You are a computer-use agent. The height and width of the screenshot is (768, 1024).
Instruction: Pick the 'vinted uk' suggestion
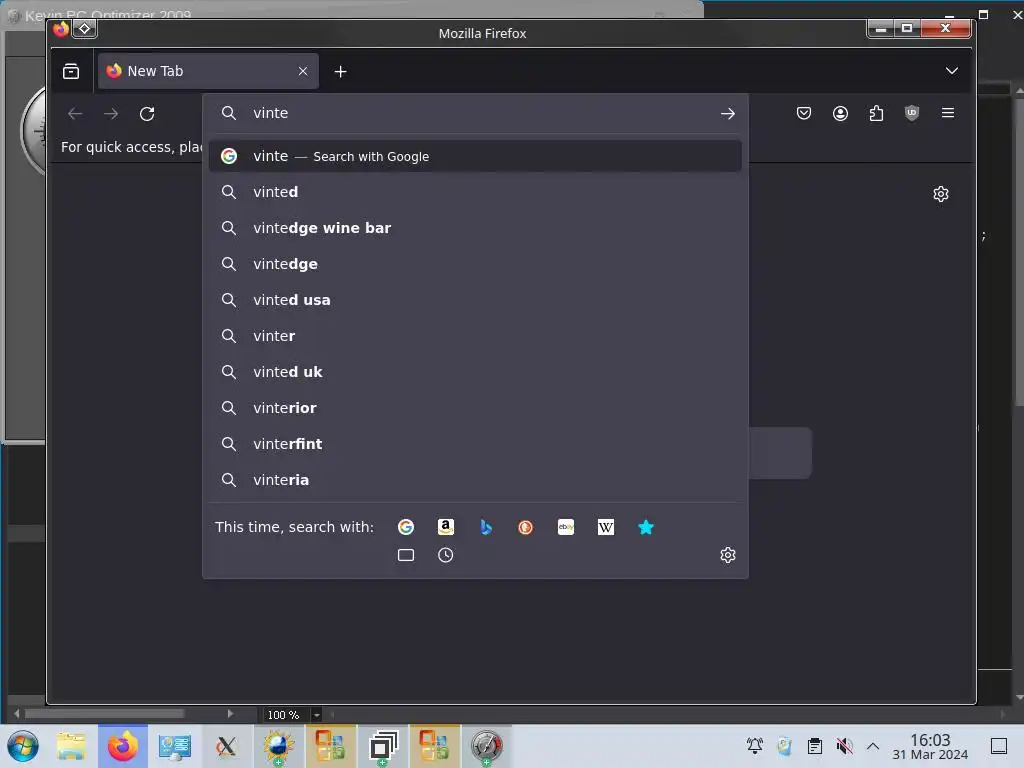[475, 372]
